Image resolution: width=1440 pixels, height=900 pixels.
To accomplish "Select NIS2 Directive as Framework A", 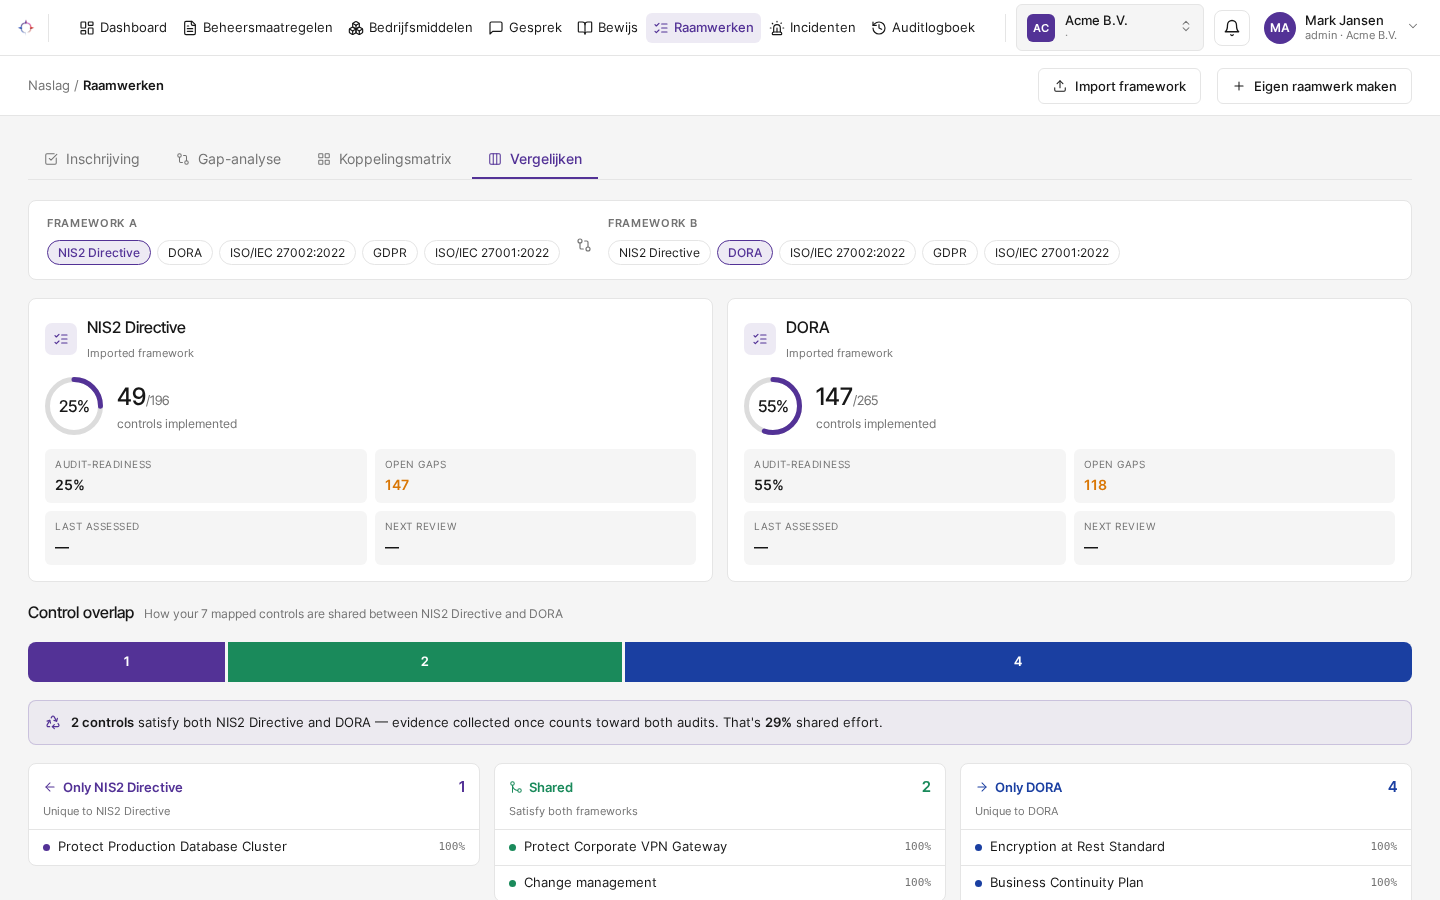I will (x=99, y=253).
